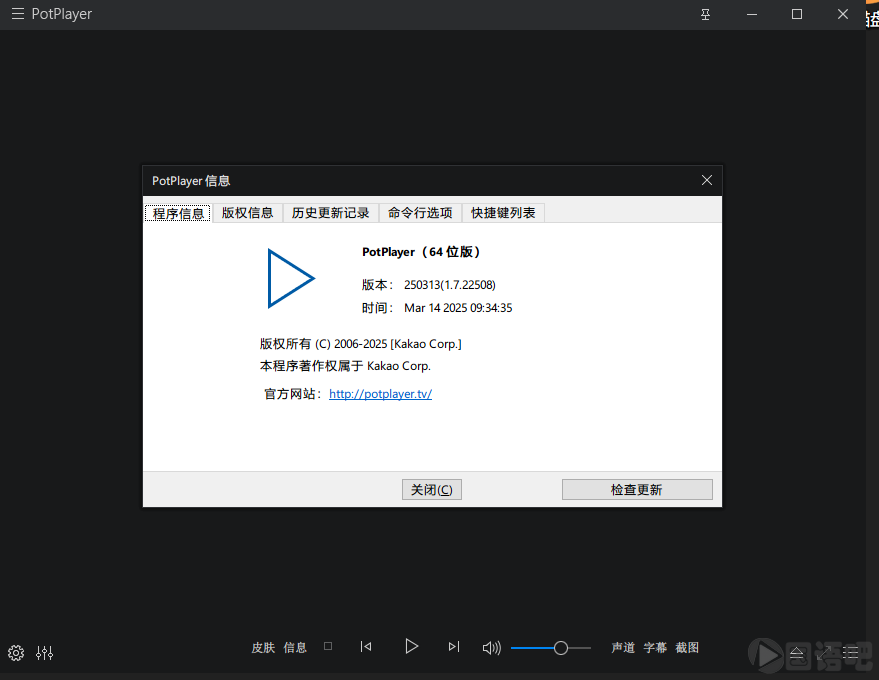879x680 pixels.
Task: Start playback with the play button
Action: pyautogui.click(x=411, y=647)
